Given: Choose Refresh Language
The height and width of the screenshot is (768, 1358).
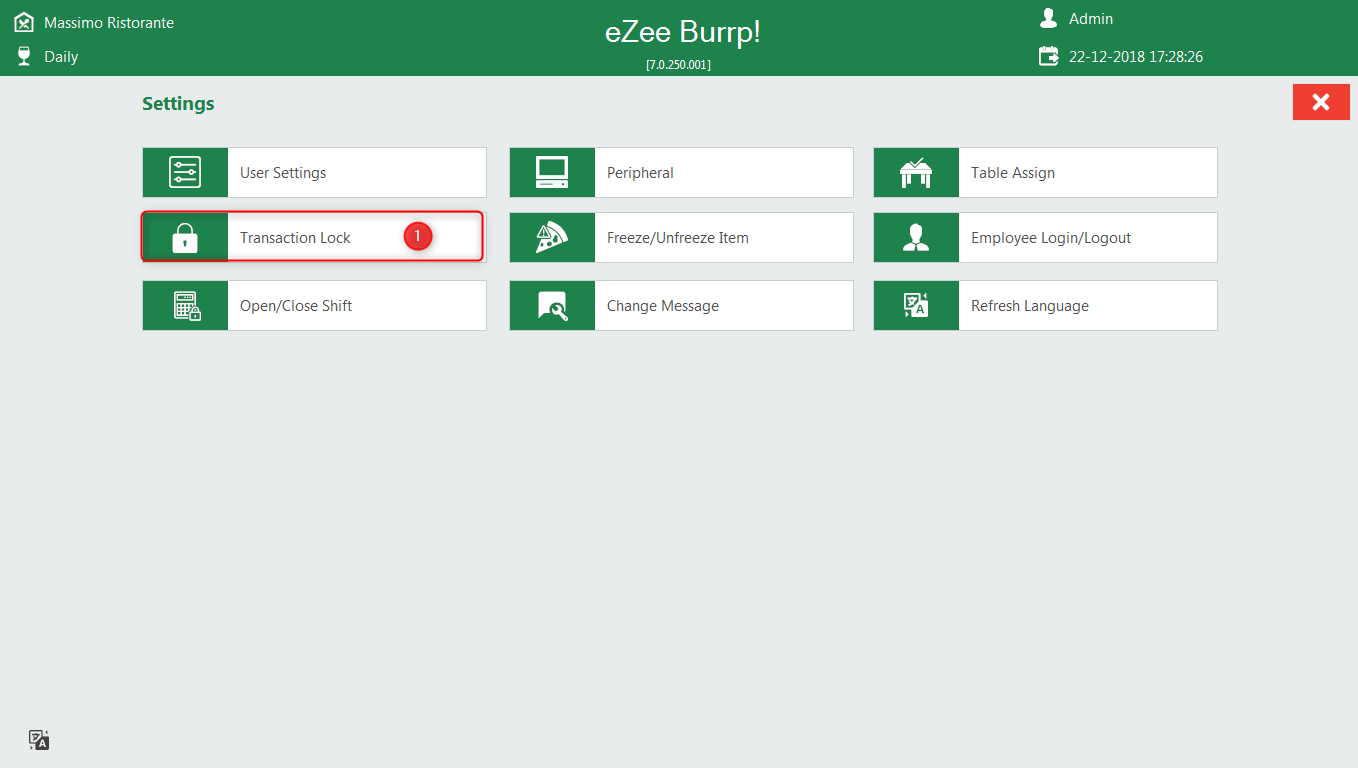Looking at the screenshot, I should click(x=1045, y=306).
